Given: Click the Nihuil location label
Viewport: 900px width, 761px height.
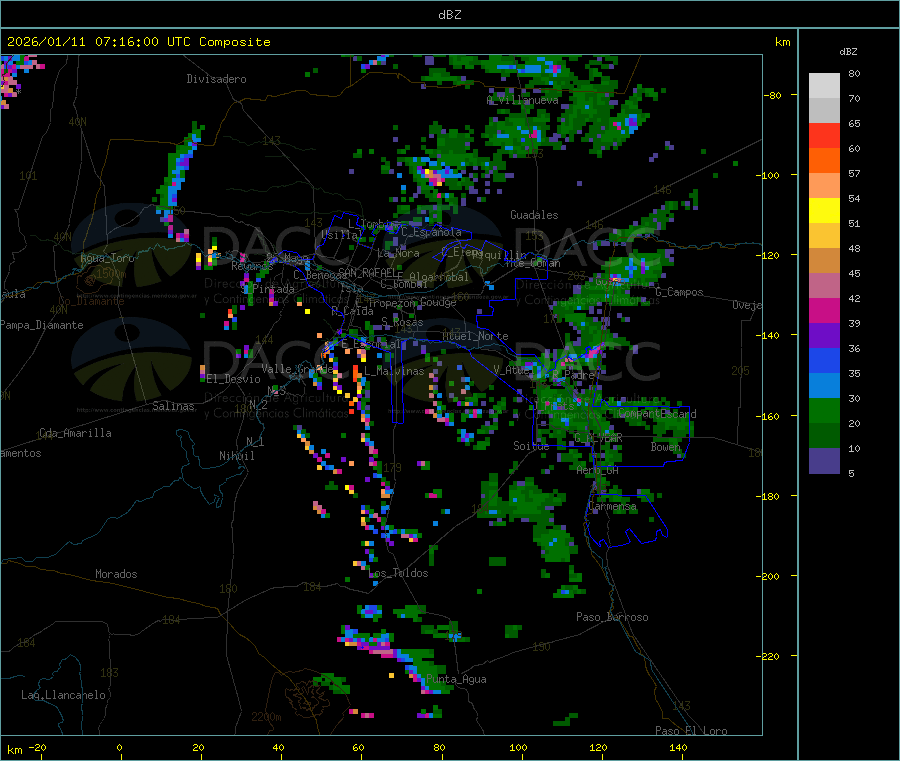Looking at the screenshot, I should click(x=236, y=456).
